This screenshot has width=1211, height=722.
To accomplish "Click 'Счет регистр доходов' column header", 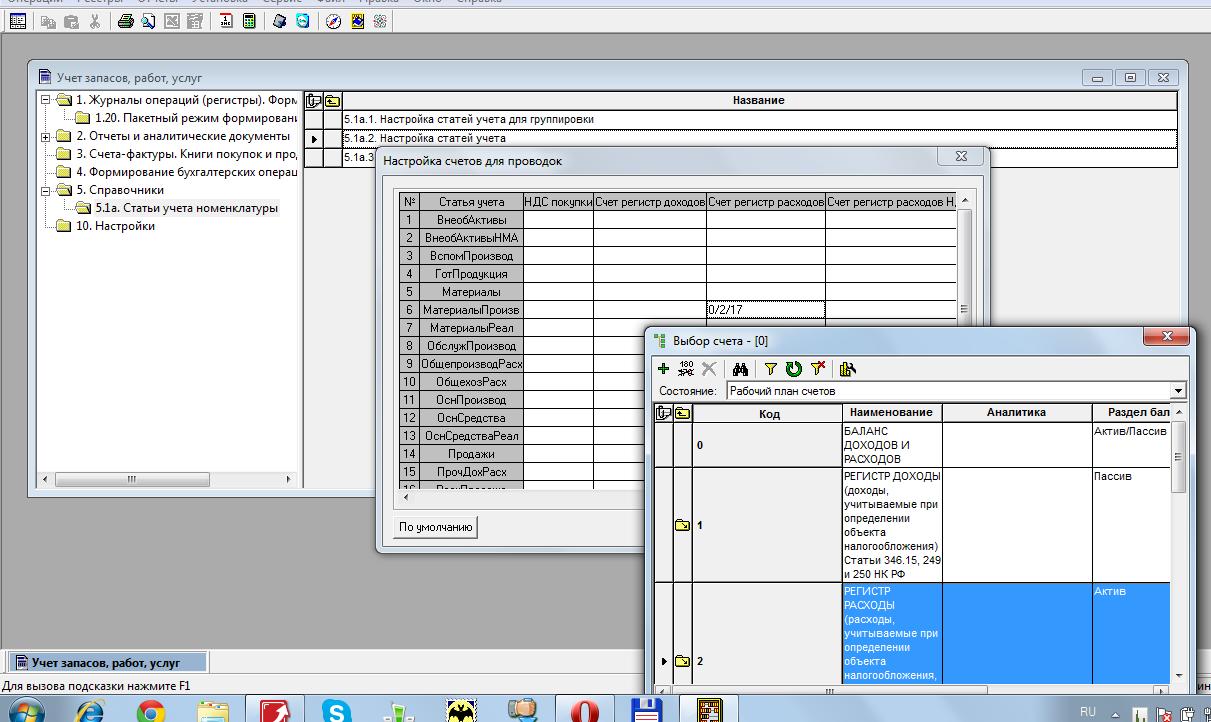I will [650, 202].
